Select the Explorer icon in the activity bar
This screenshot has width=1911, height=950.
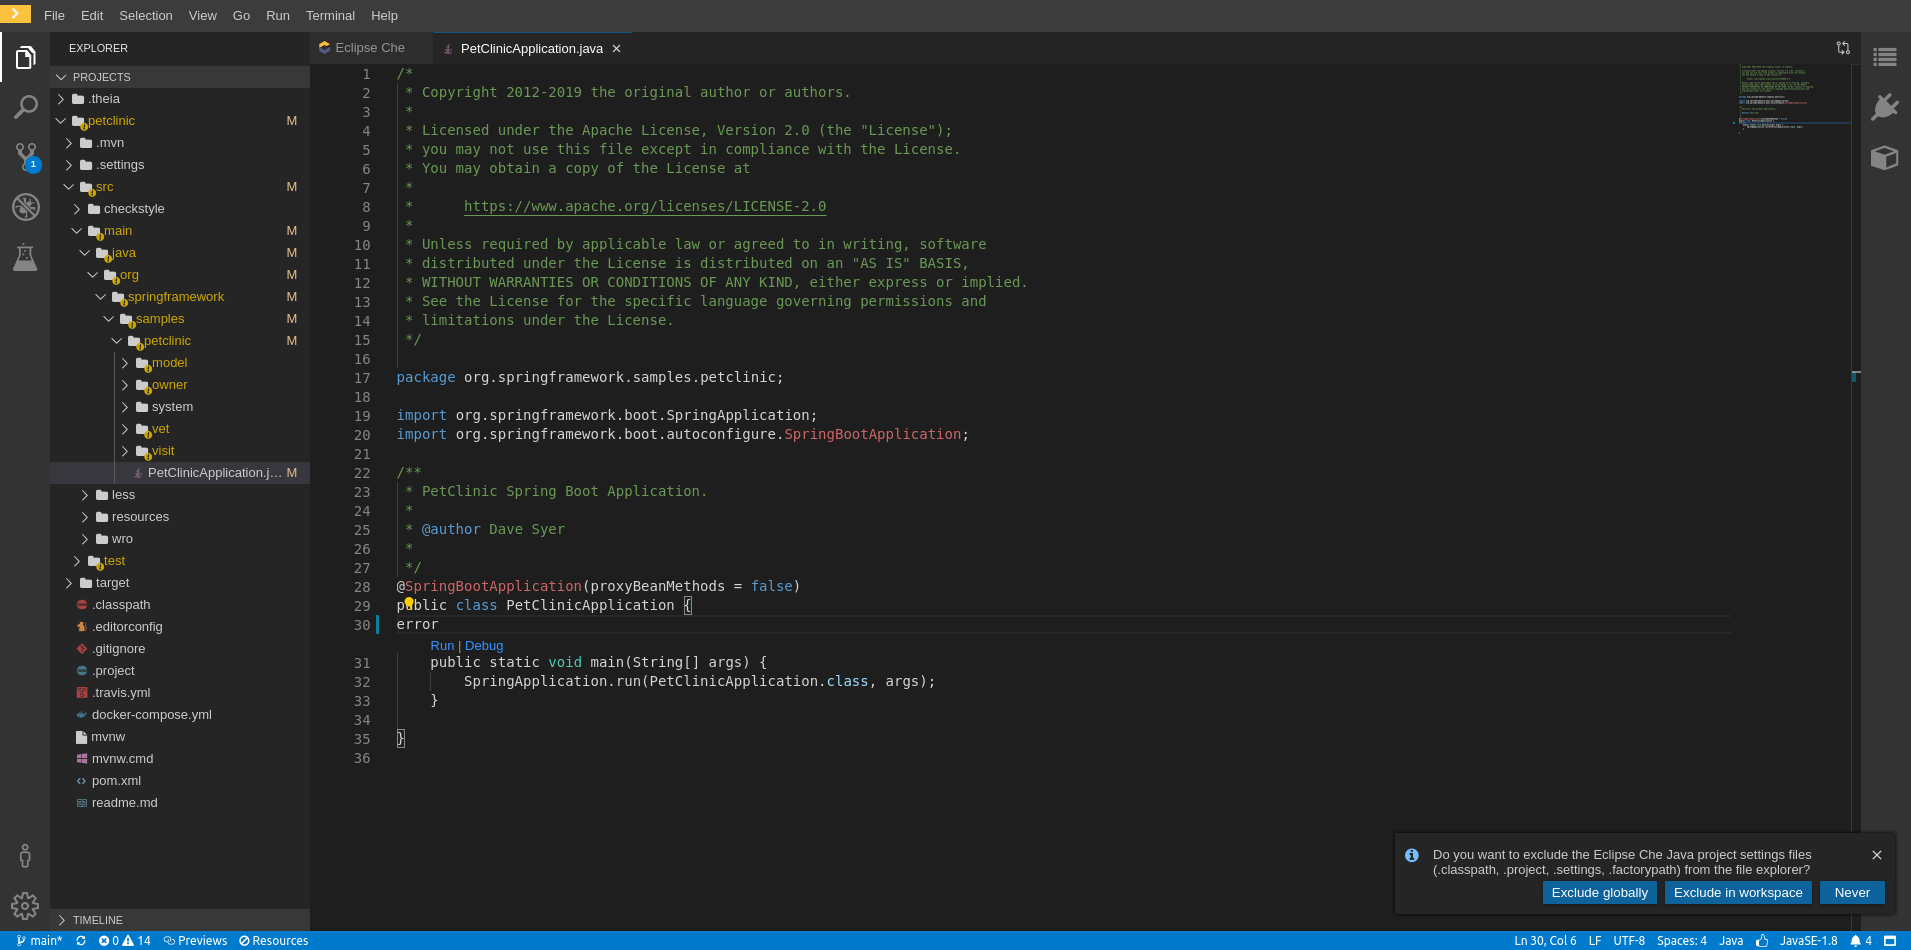[26, 57]
